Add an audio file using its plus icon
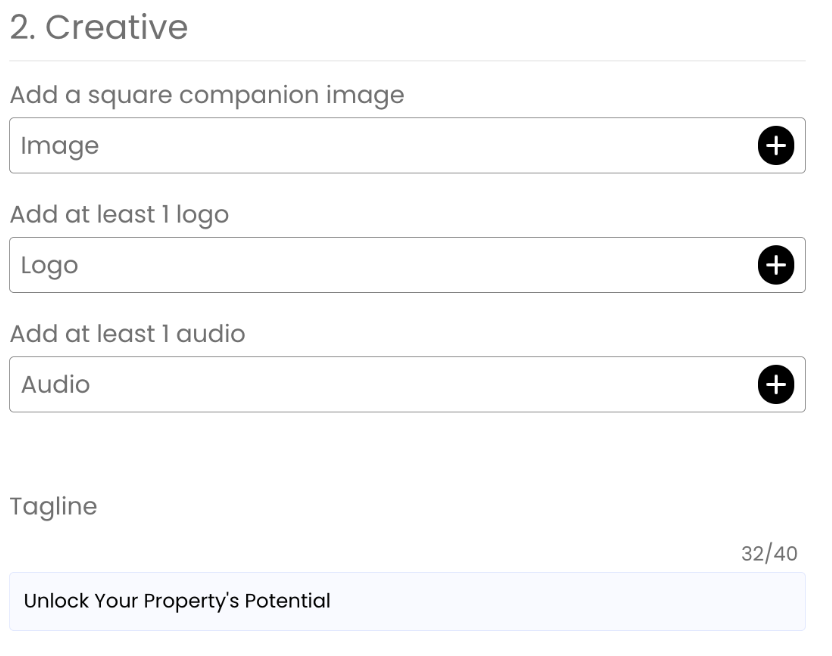Screen dimensions: 832x656 775,384
